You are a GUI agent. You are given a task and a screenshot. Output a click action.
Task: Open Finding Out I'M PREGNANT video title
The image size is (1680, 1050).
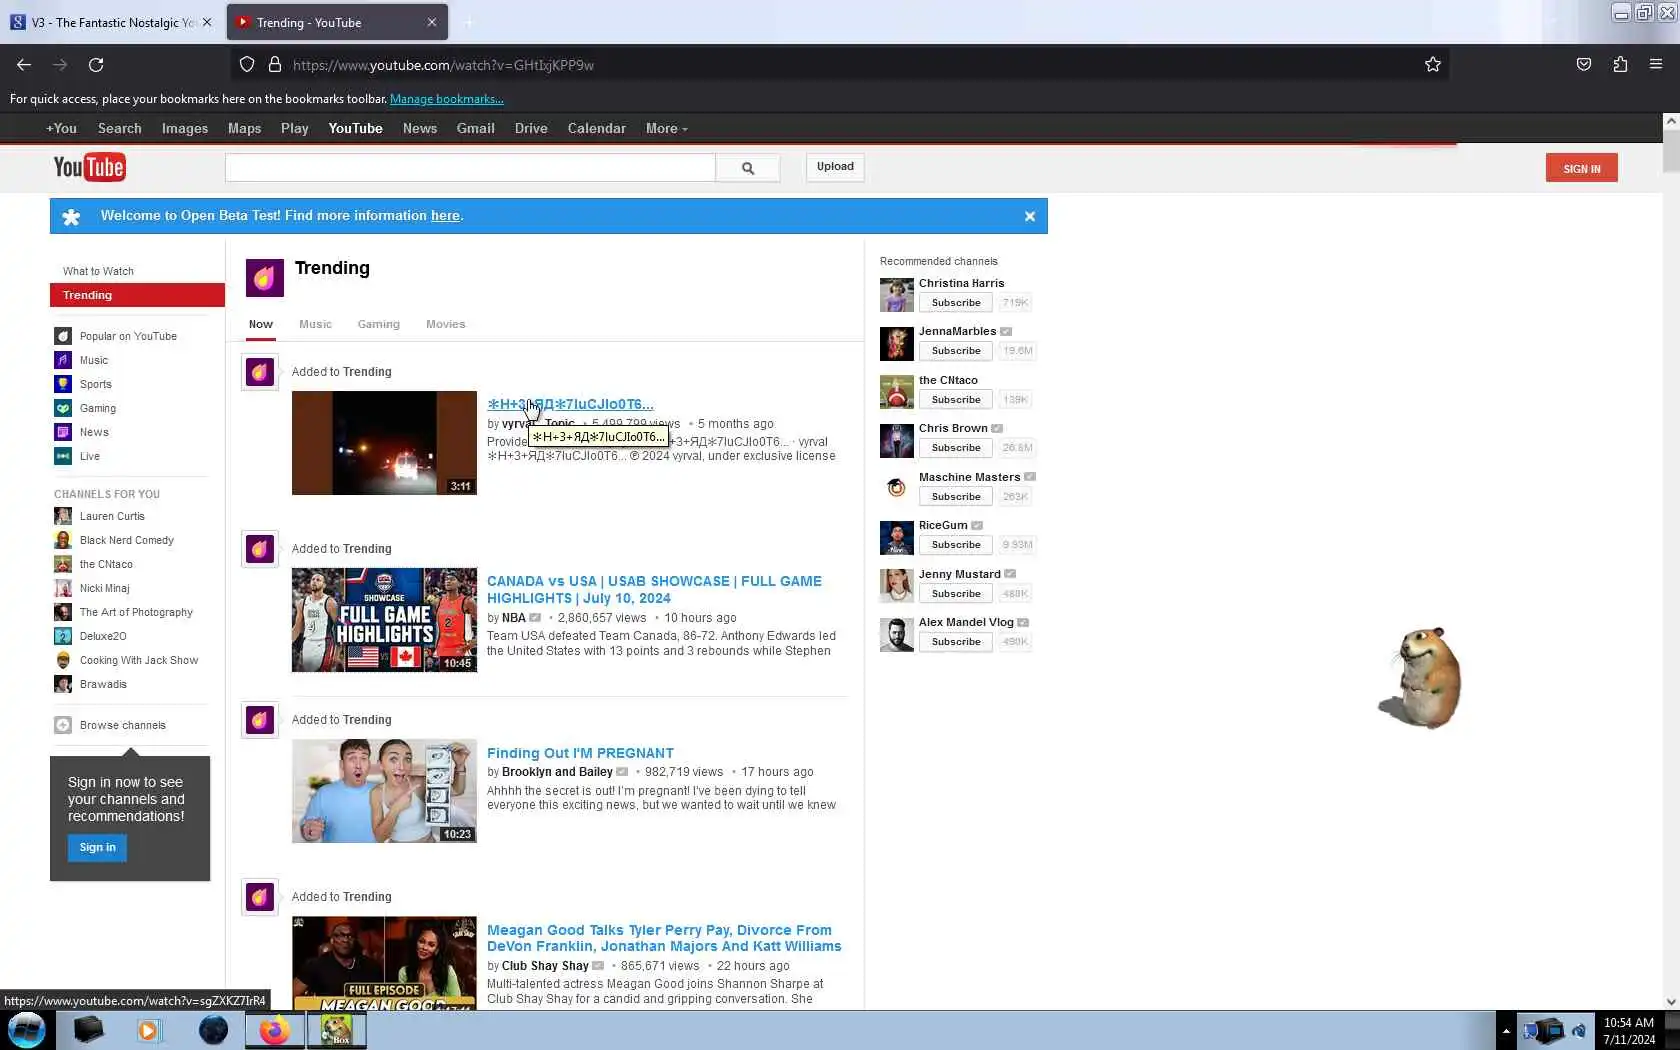[x=580, y=753]
